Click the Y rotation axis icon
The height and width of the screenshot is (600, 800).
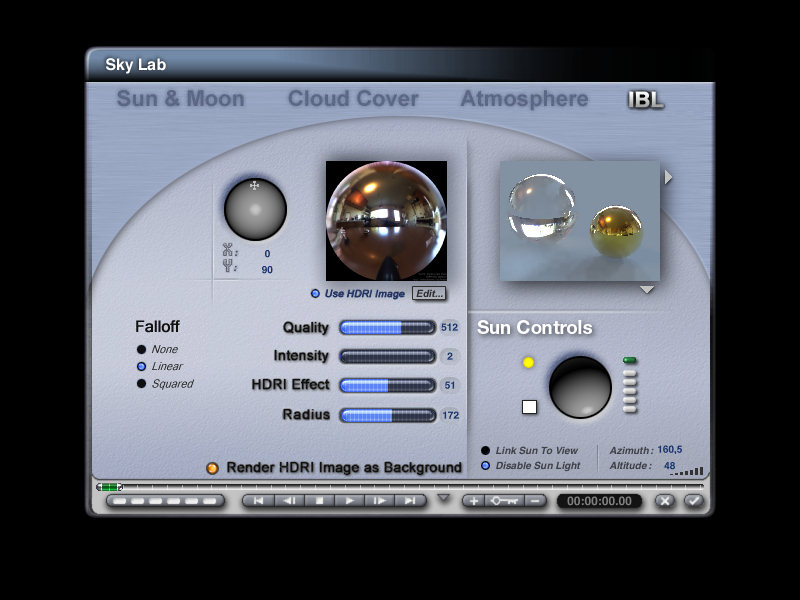[x=228, y=265]
